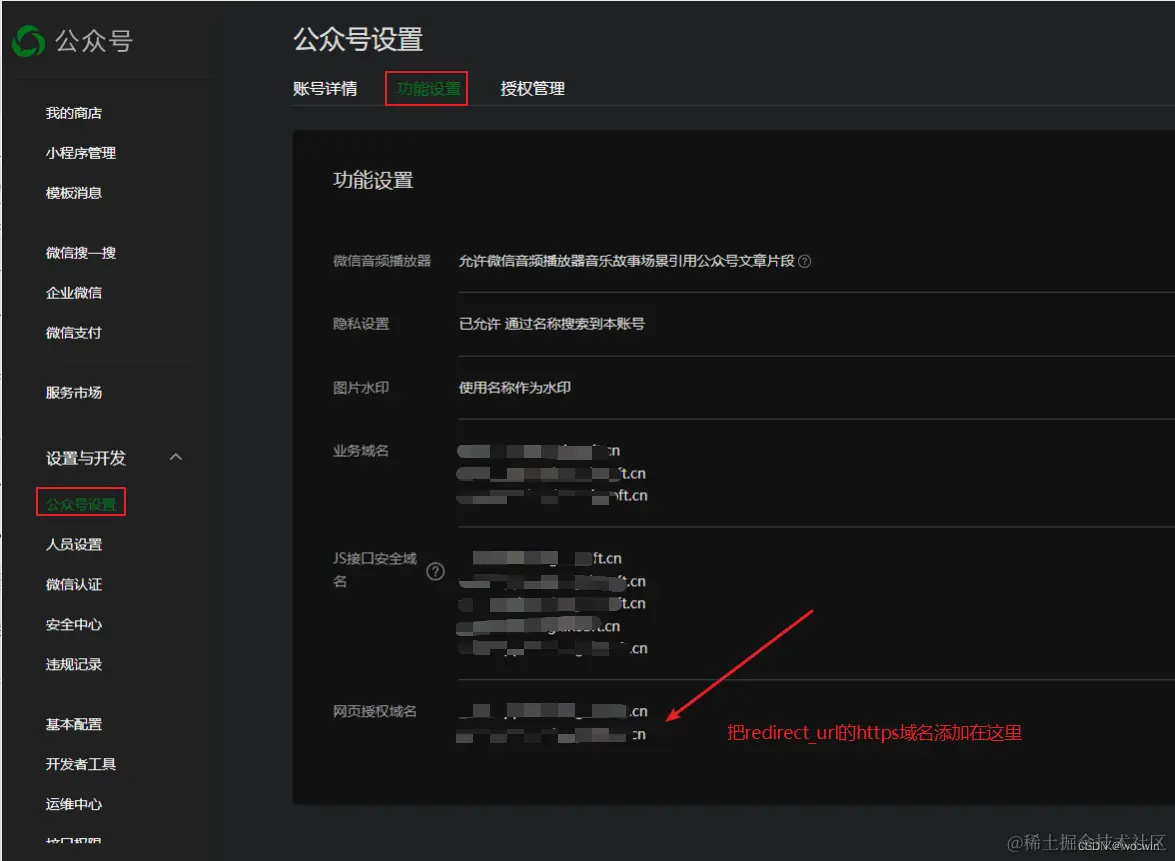Open the help tooltip beside JS接口安全域名
Viewport: 1175px width, 861px height.
tap(435, 572)
